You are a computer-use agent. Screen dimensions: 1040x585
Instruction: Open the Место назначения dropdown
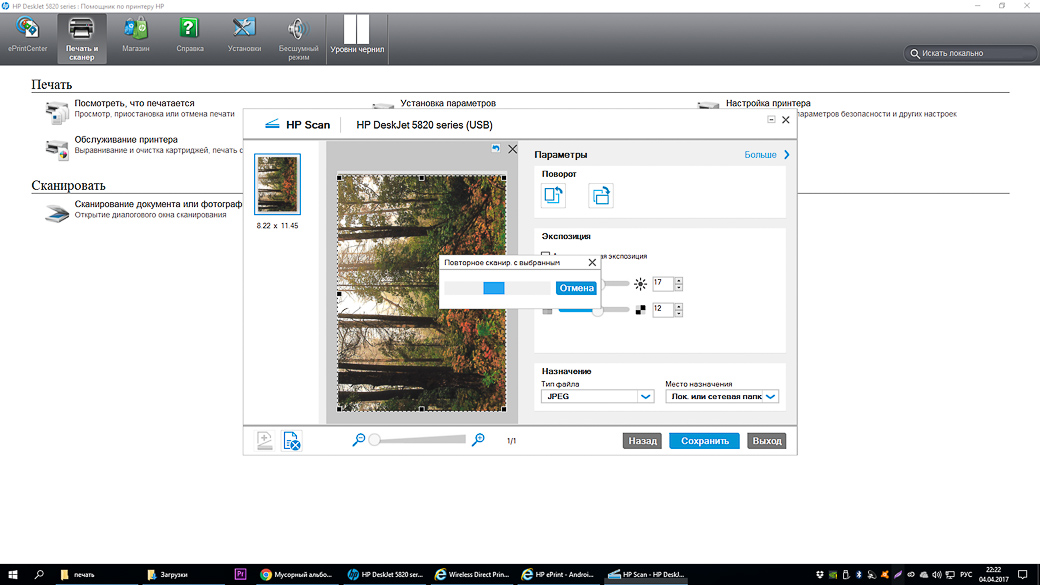click(x=722, y=397)
